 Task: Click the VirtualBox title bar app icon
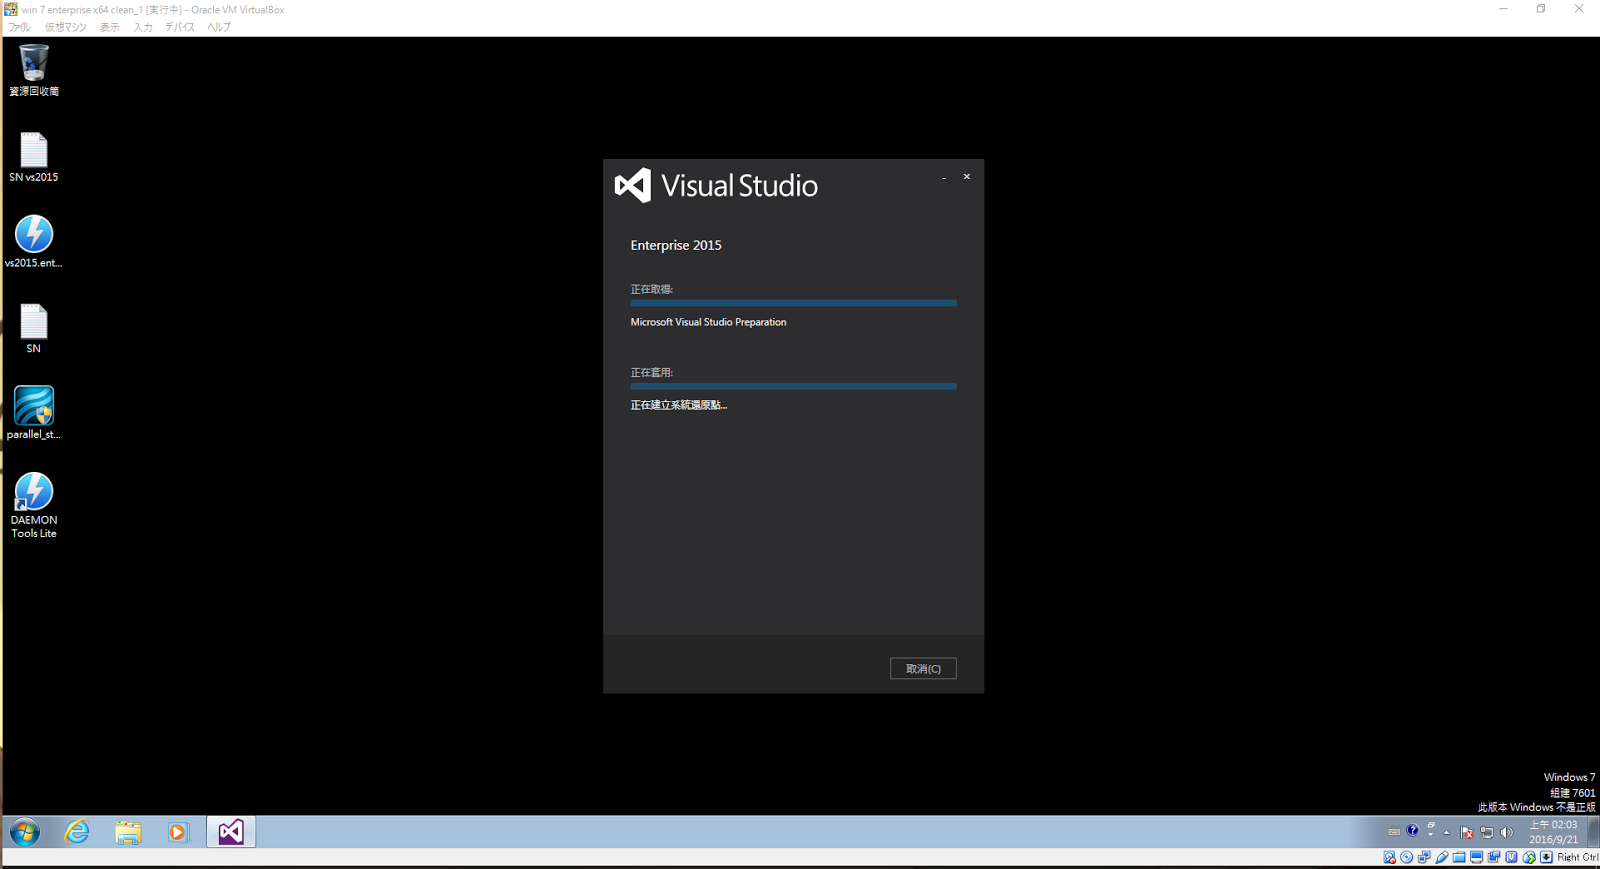(10, 9)
